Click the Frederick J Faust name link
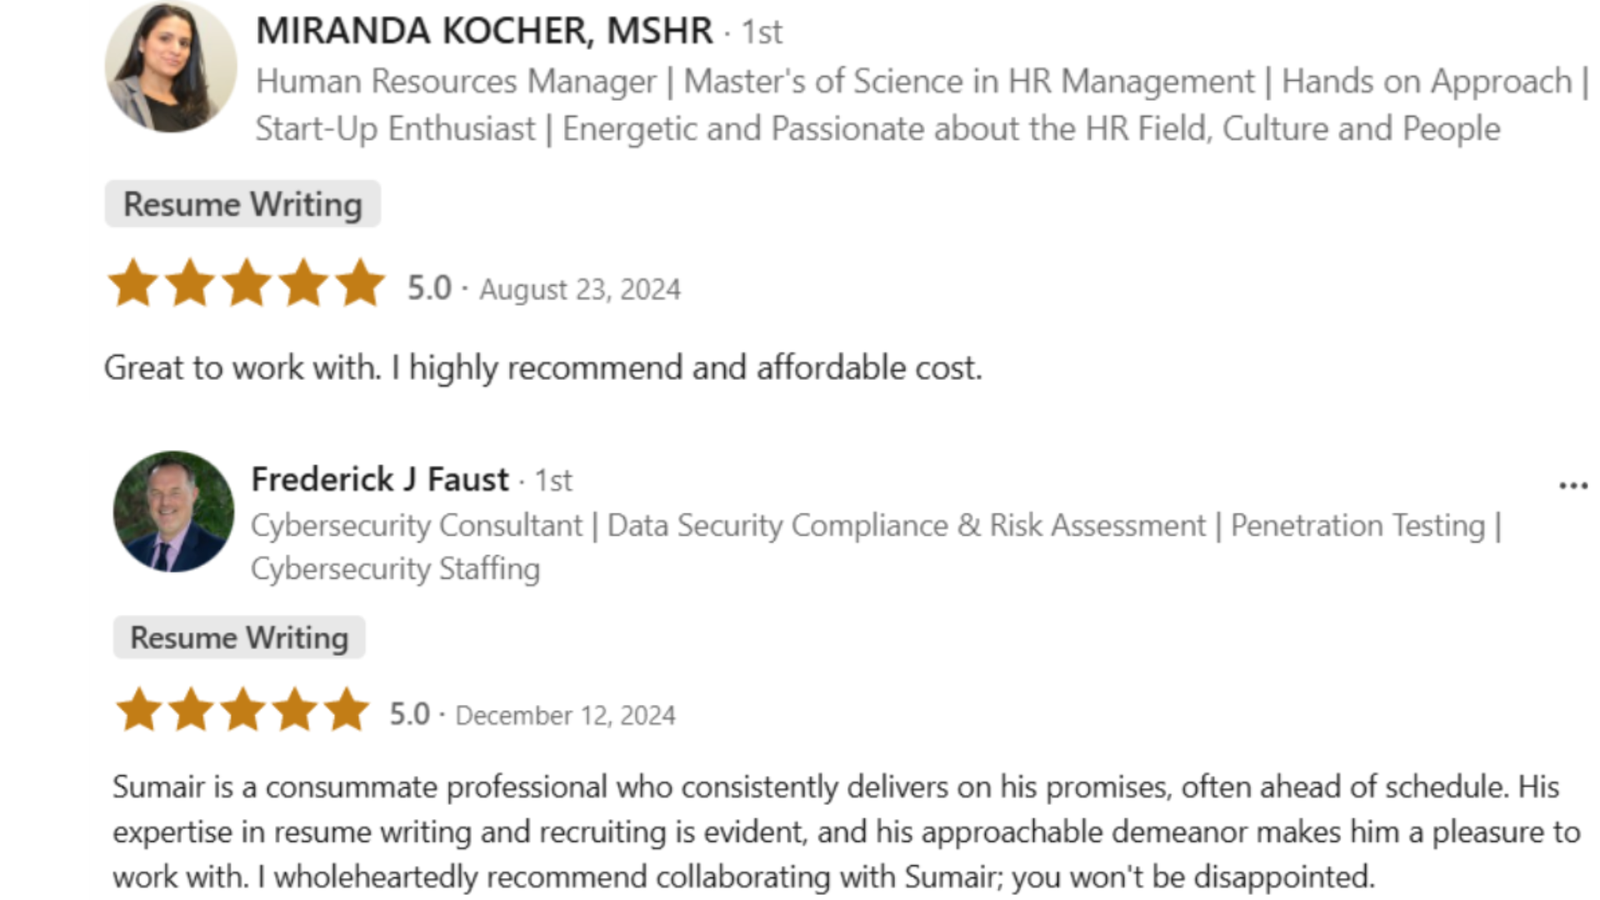This screenshot has width=1600, height=900. click(x=380, y=479)
